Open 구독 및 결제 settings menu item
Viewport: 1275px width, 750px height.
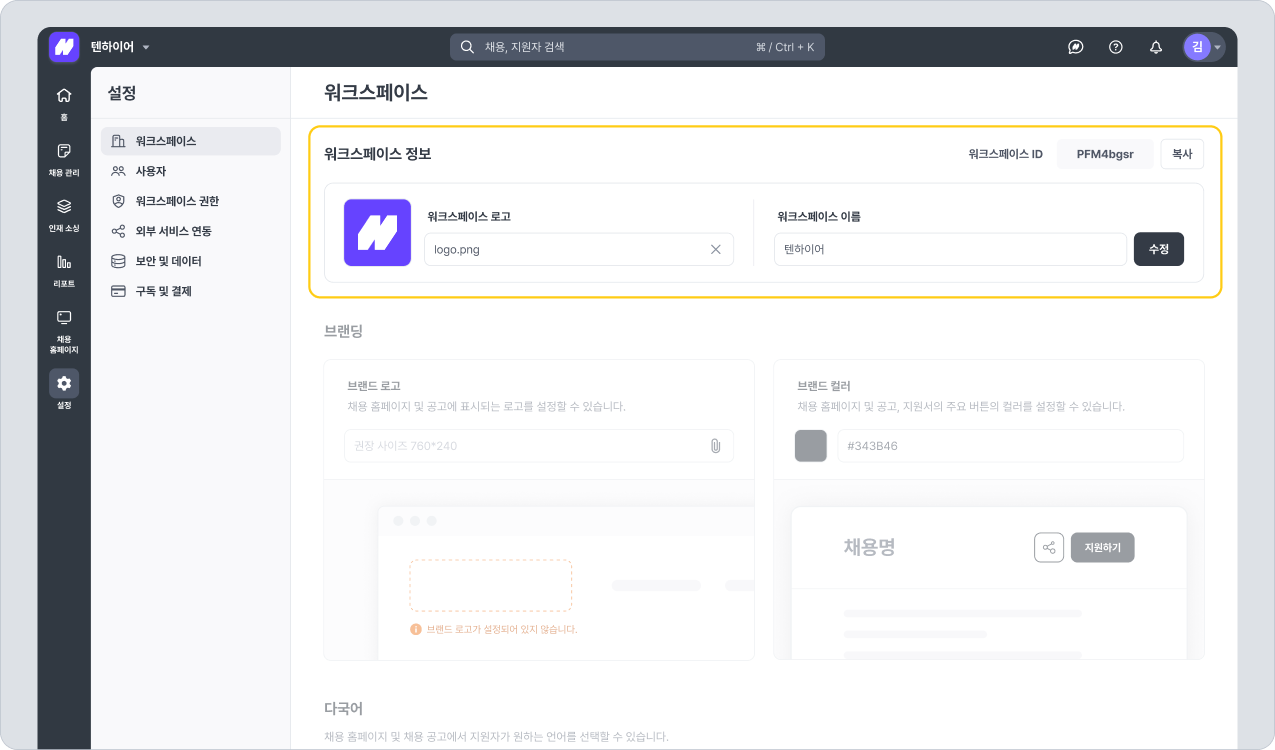click(191, 291)
